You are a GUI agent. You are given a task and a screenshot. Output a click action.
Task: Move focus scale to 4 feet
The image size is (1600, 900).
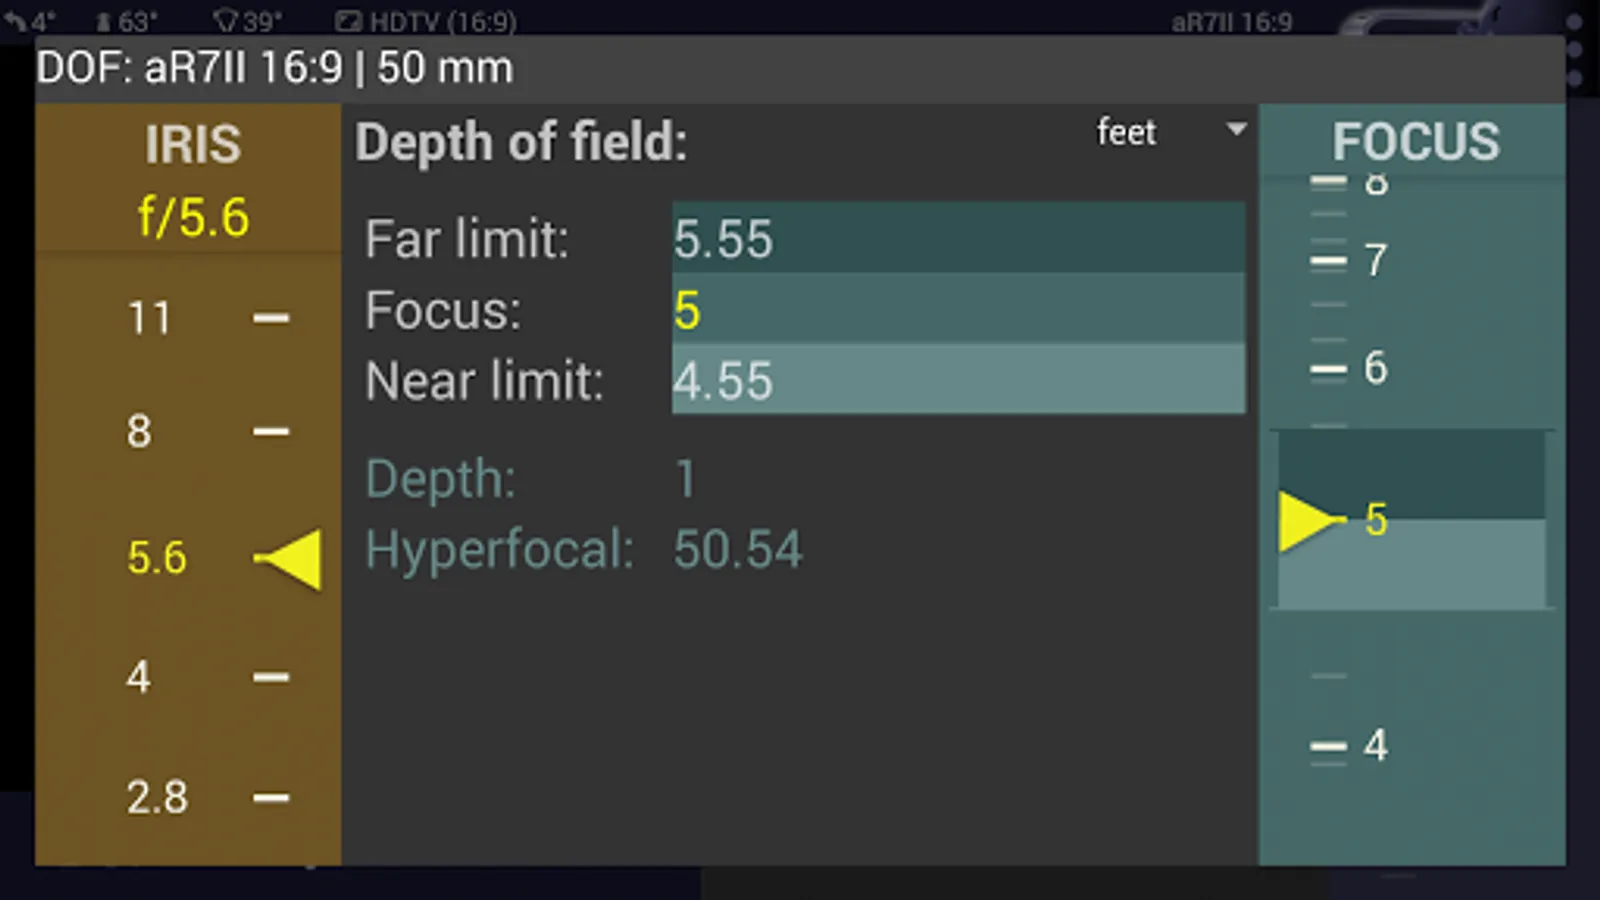[1375, 746]
